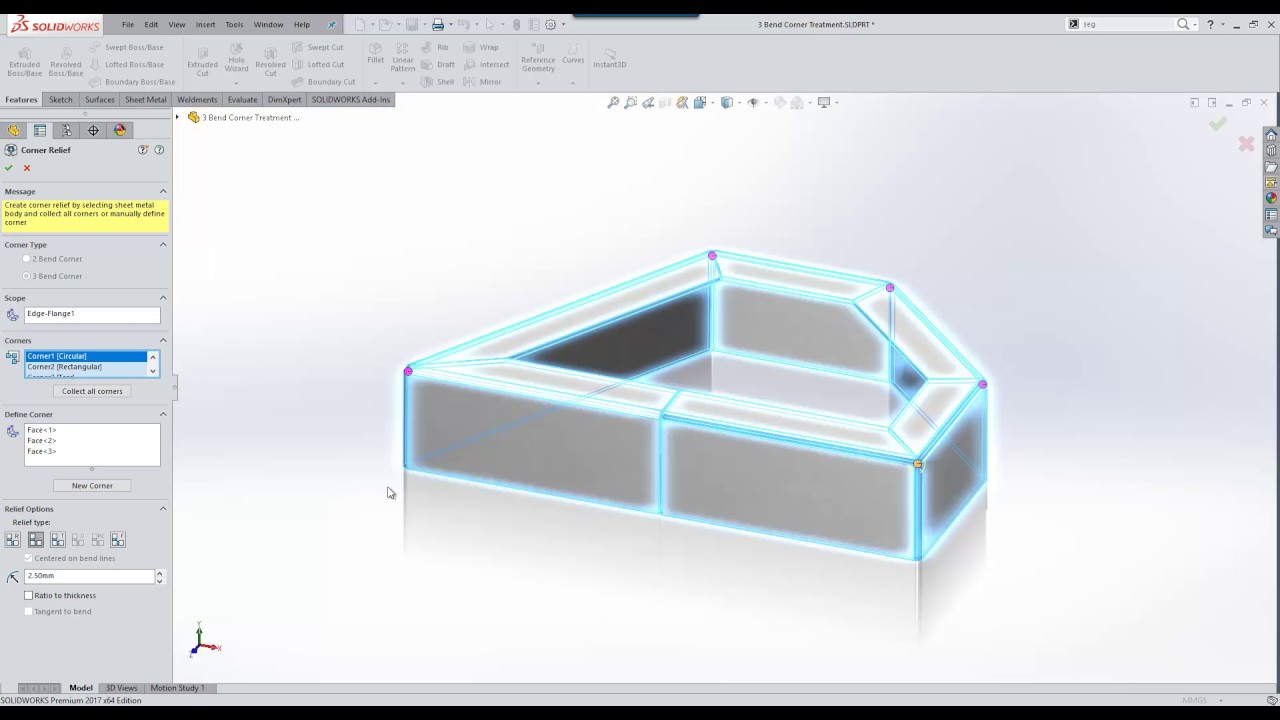Collapse the Message section
The height and width of the screenshot is (720, 1280).
pos(163,191)
